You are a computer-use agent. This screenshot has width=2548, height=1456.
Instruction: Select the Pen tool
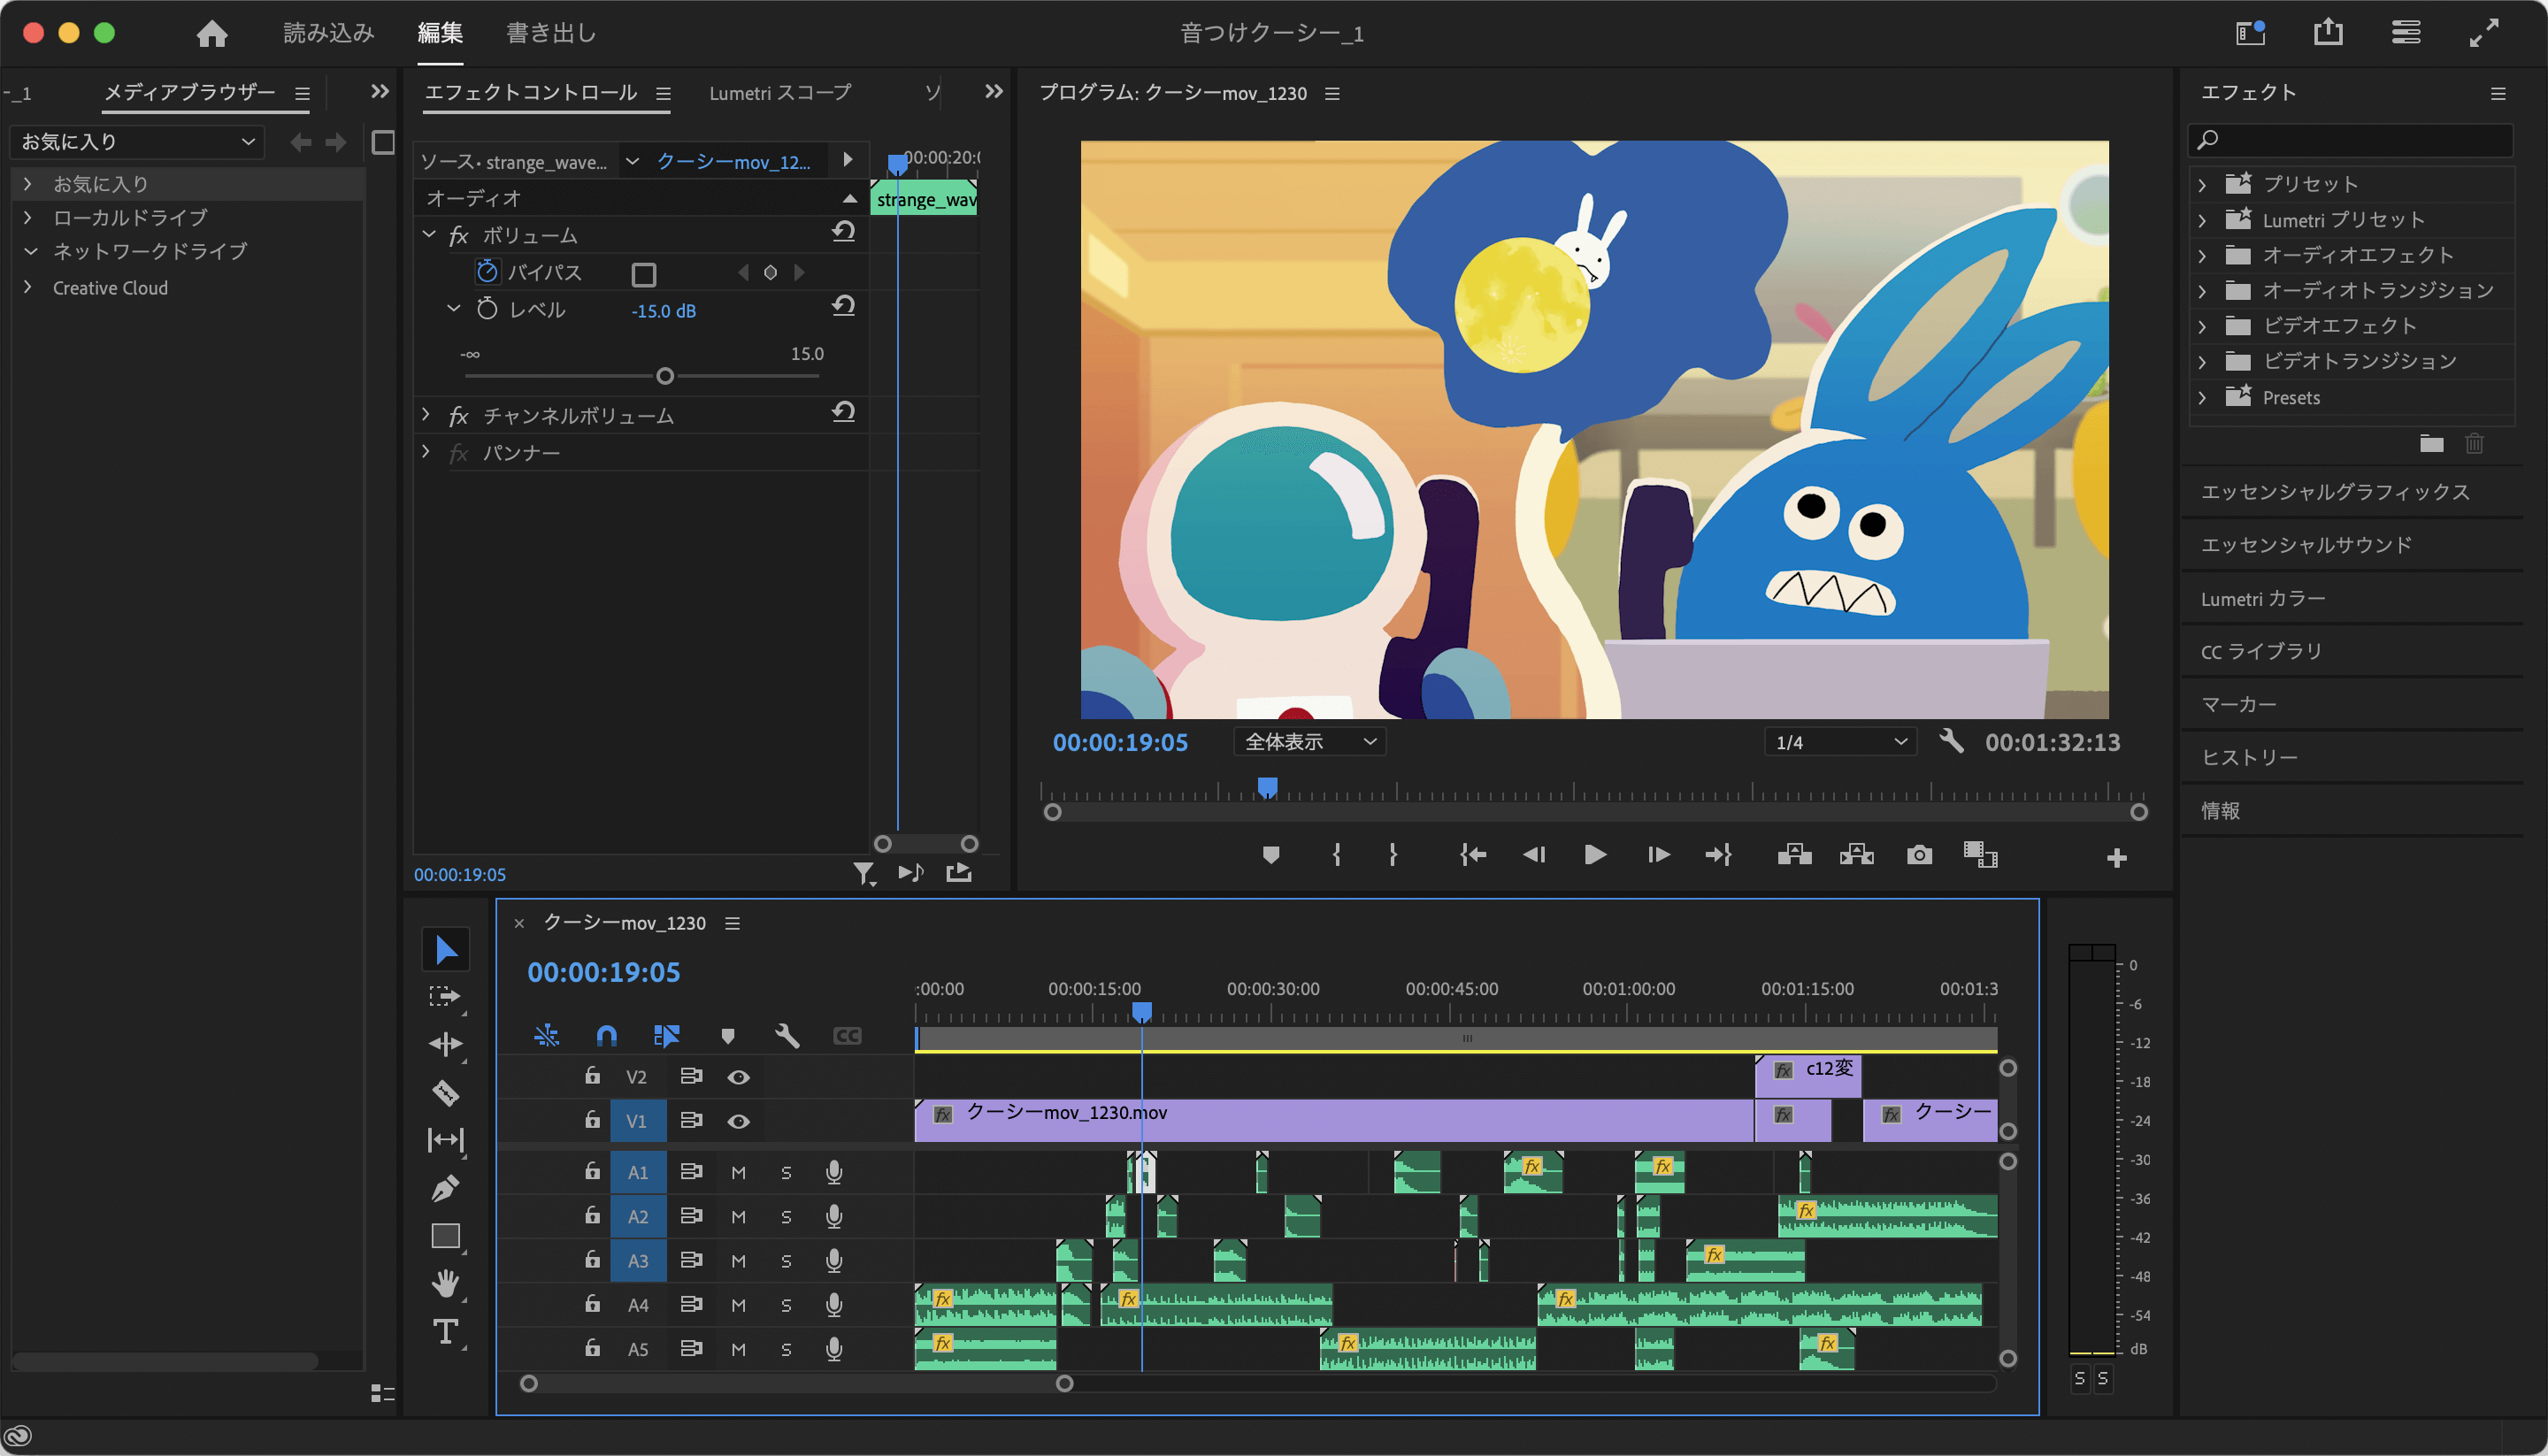[445, 1188]
